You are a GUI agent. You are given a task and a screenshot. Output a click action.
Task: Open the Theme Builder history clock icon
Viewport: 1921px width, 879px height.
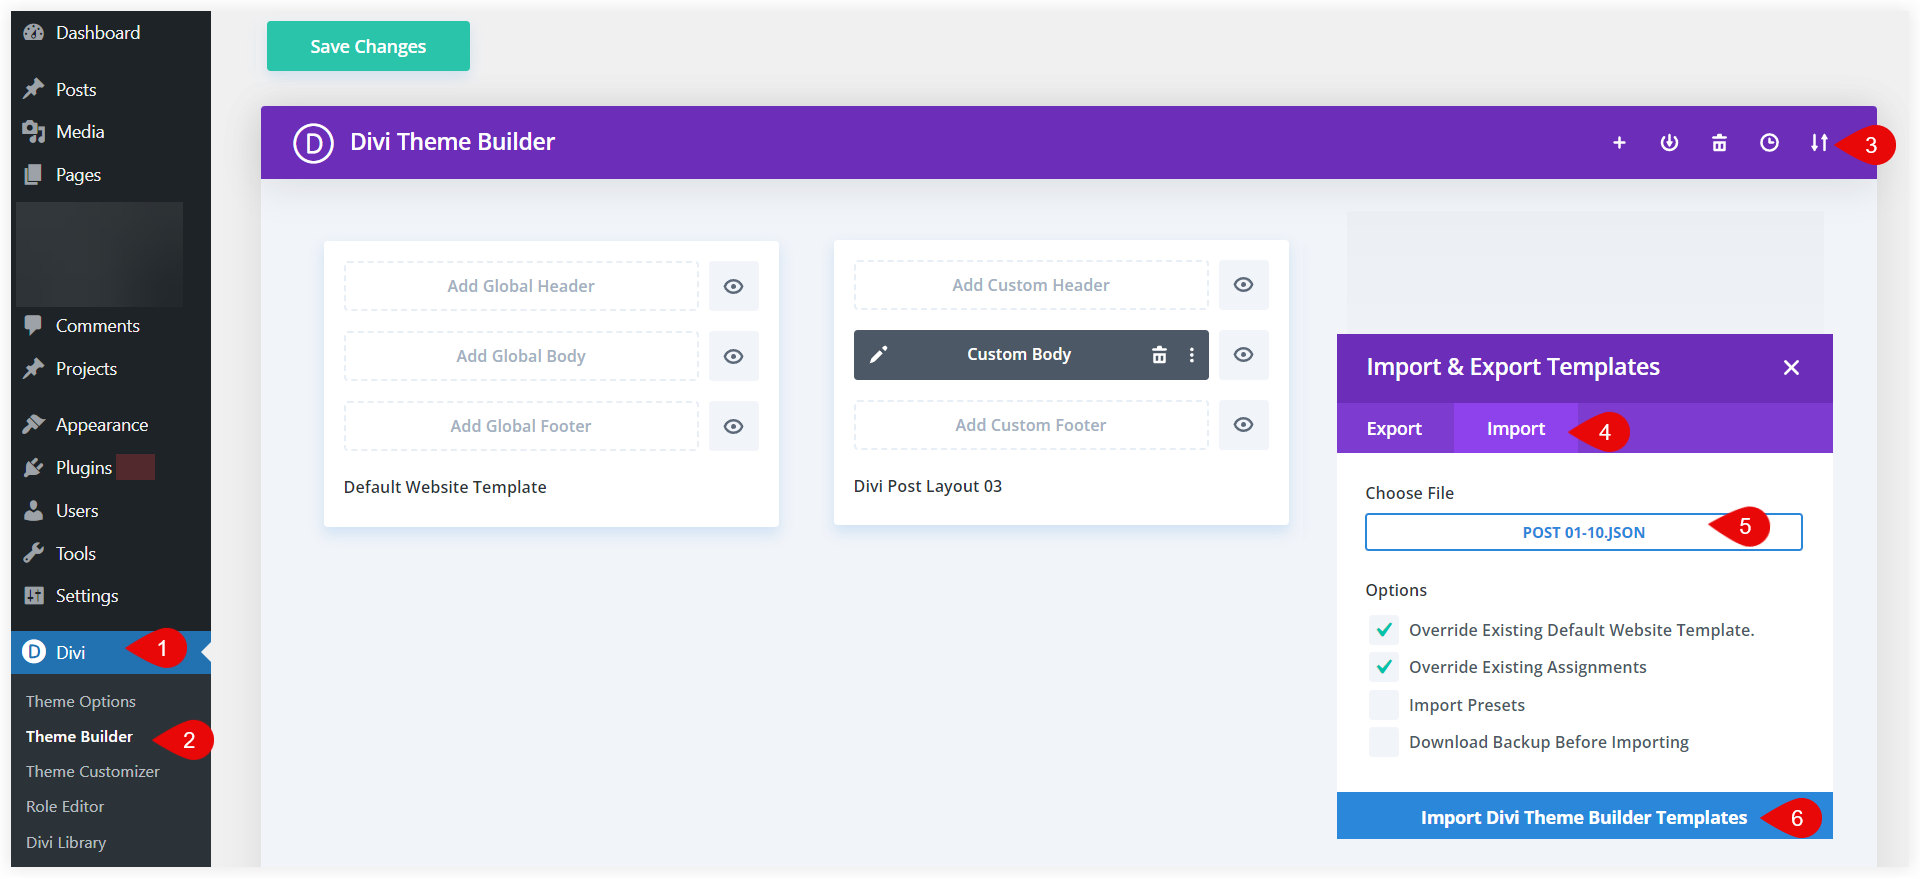click(x=1769, y=143)
